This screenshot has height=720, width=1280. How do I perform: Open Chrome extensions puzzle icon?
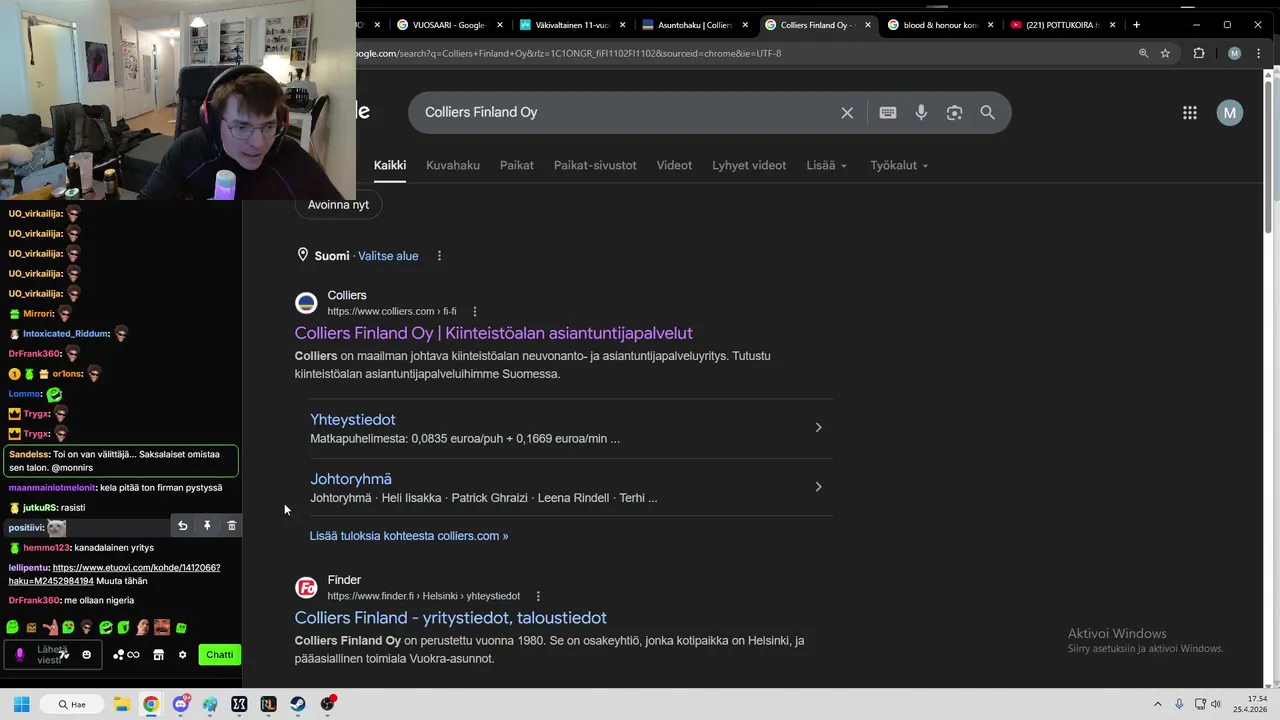pyautogui.click(x=1199, y=53)
